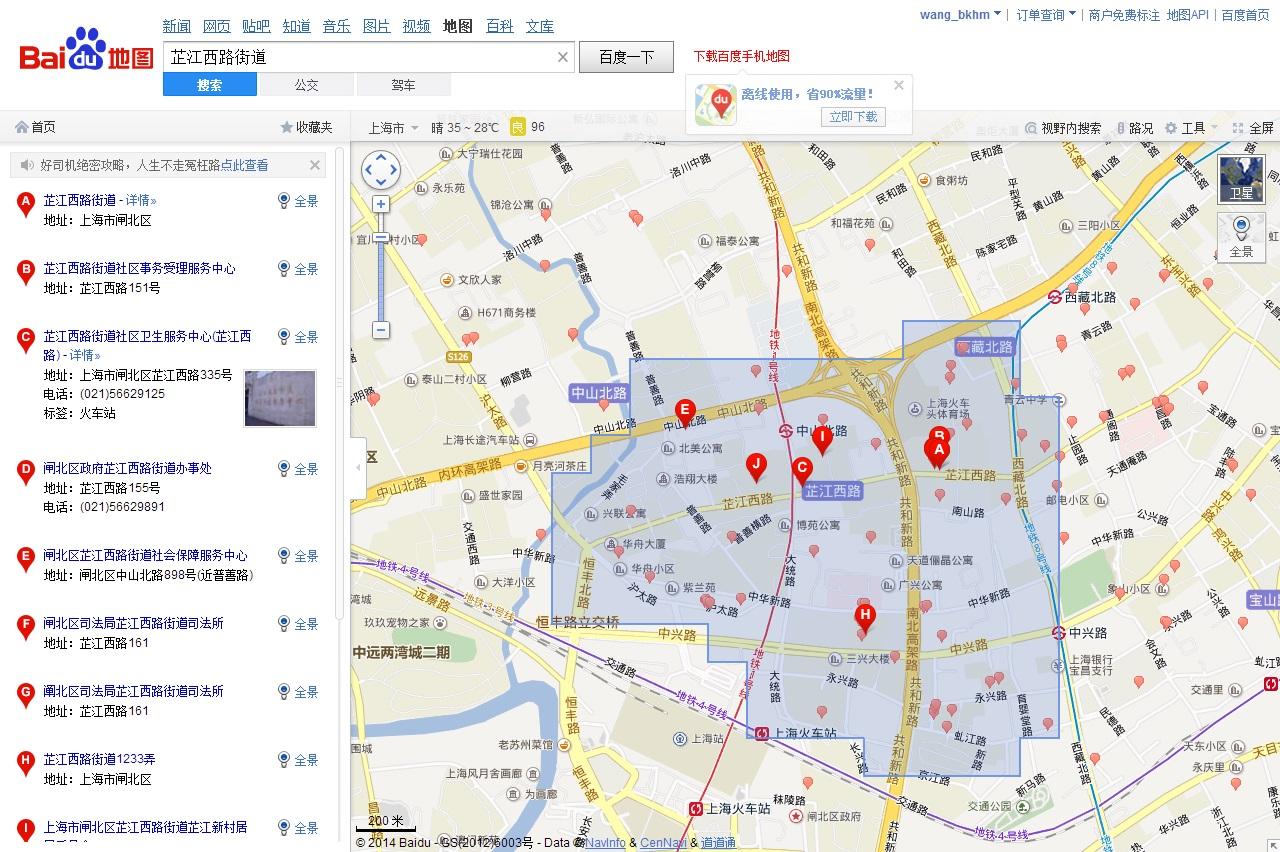The image size is (1280, 852).
Task: Click the red A marker in results list
Action: coord(27,204)
